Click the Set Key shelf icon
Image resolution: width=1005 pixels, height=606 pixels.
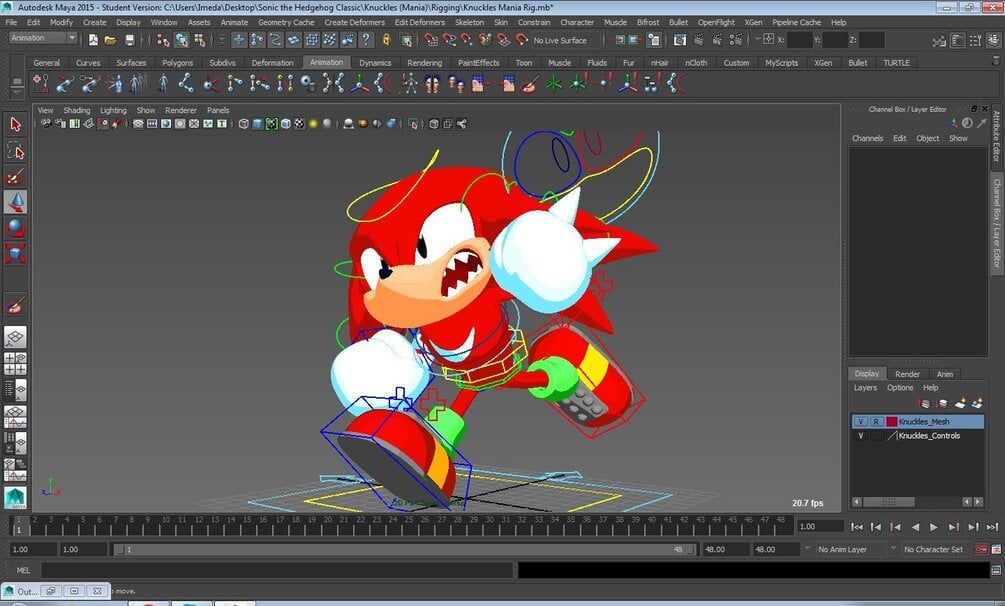tap(41, 83)
